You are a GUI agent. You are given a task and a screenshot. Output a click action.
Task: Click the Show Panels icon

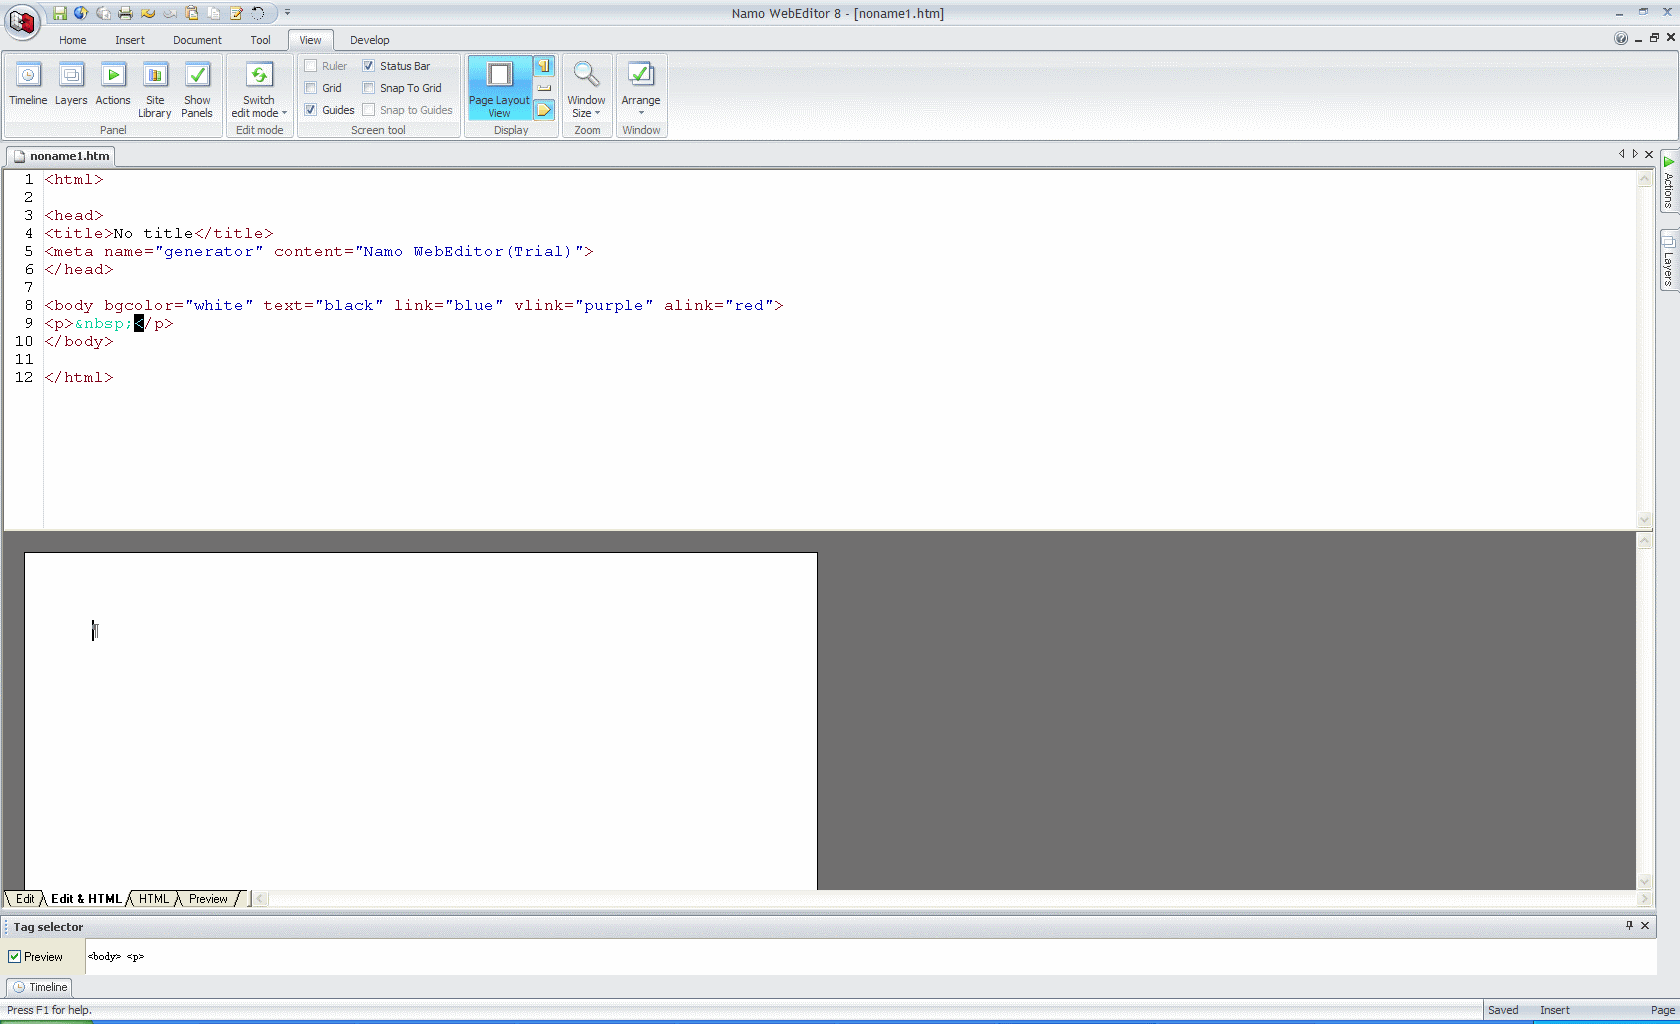(197, 89)
